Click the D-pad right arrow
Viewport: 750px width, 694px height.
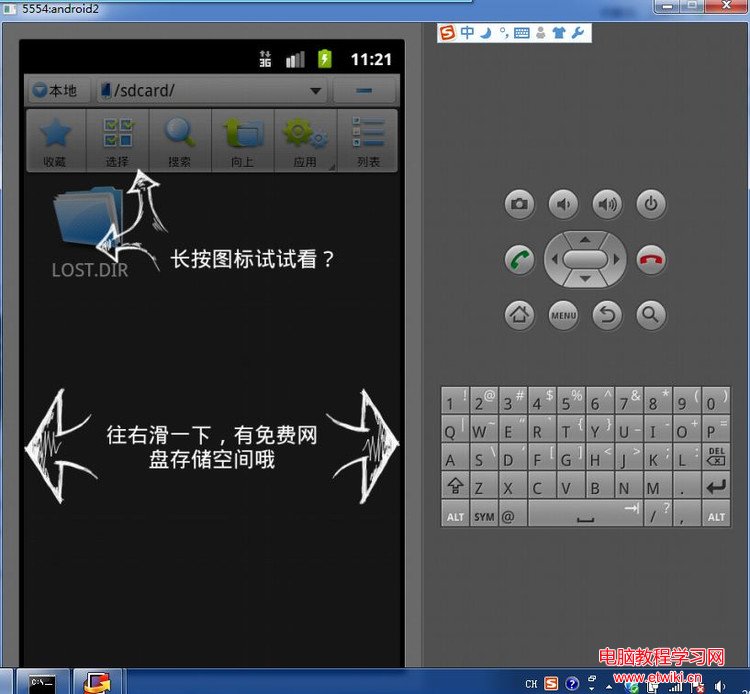pyautogui.click(x=616, y=259)
